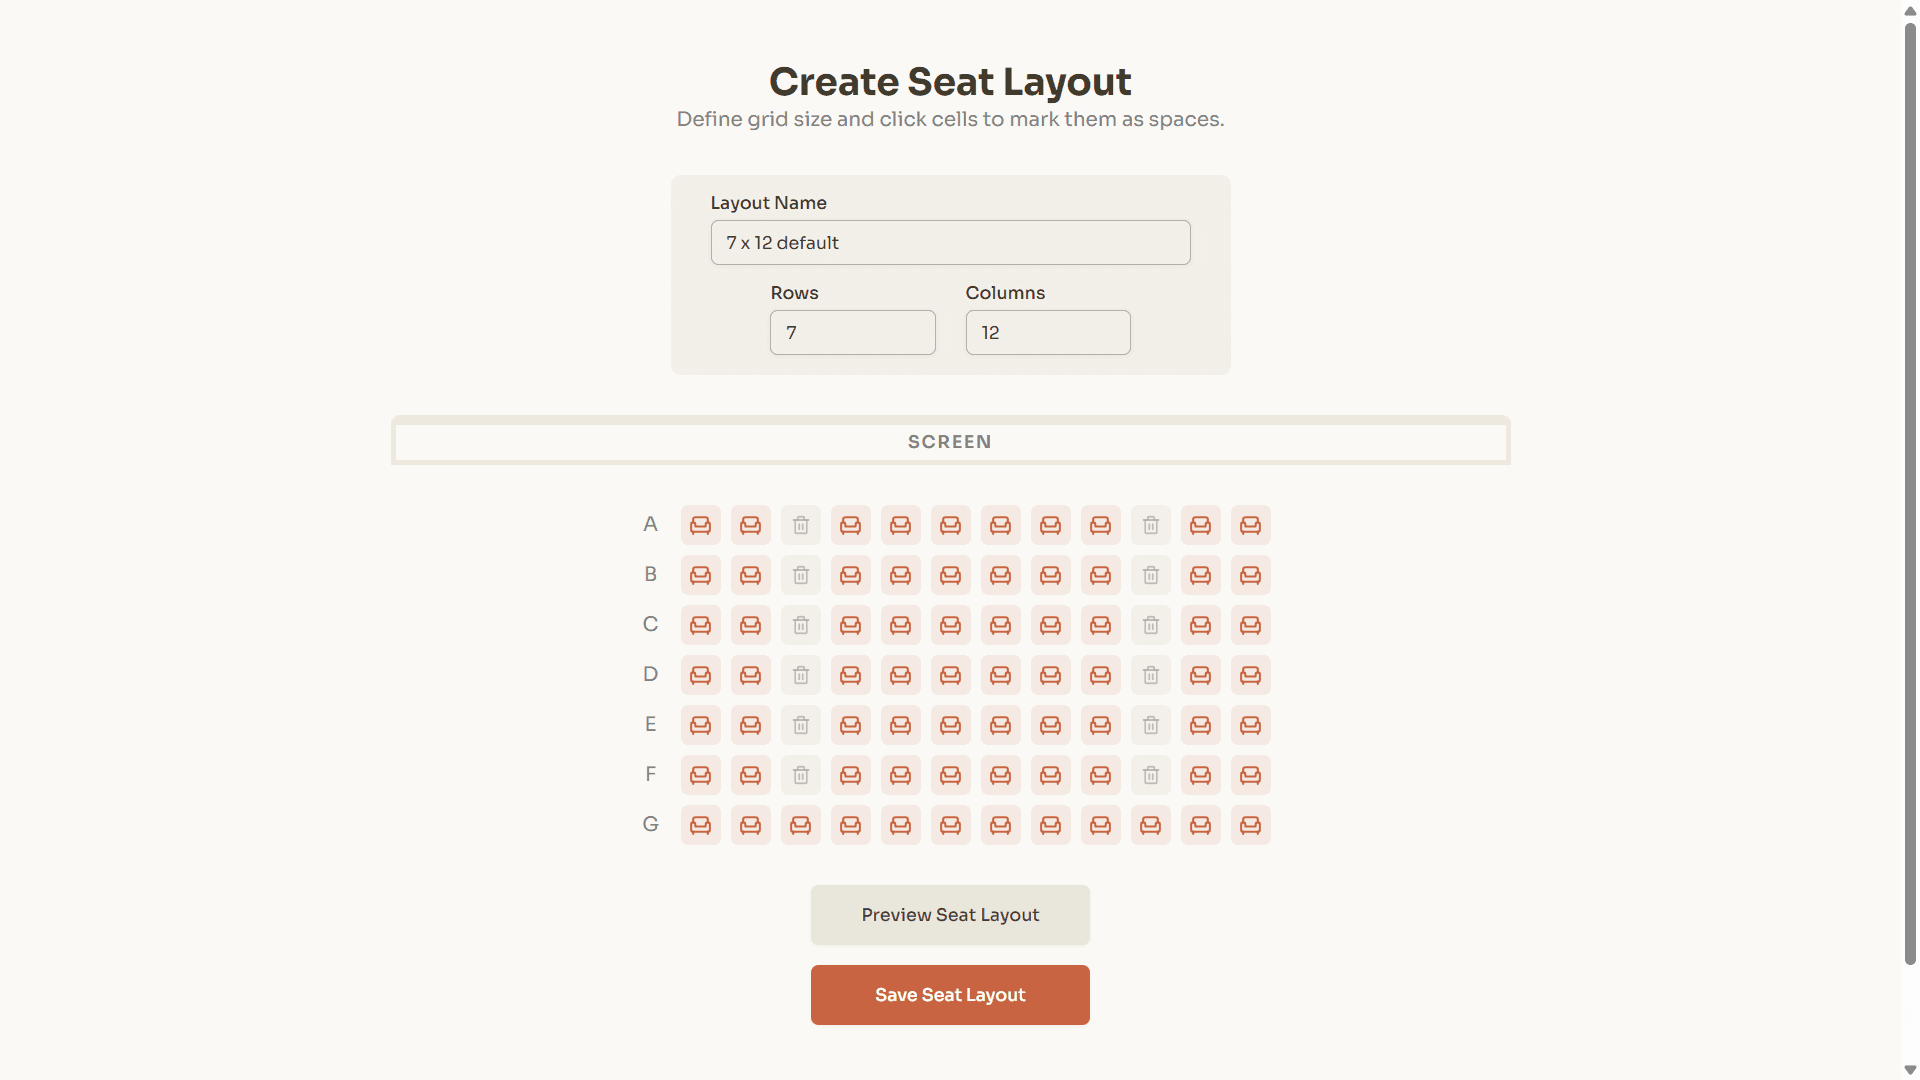
Task: Click seat B11
Action: pos(1200,575)
